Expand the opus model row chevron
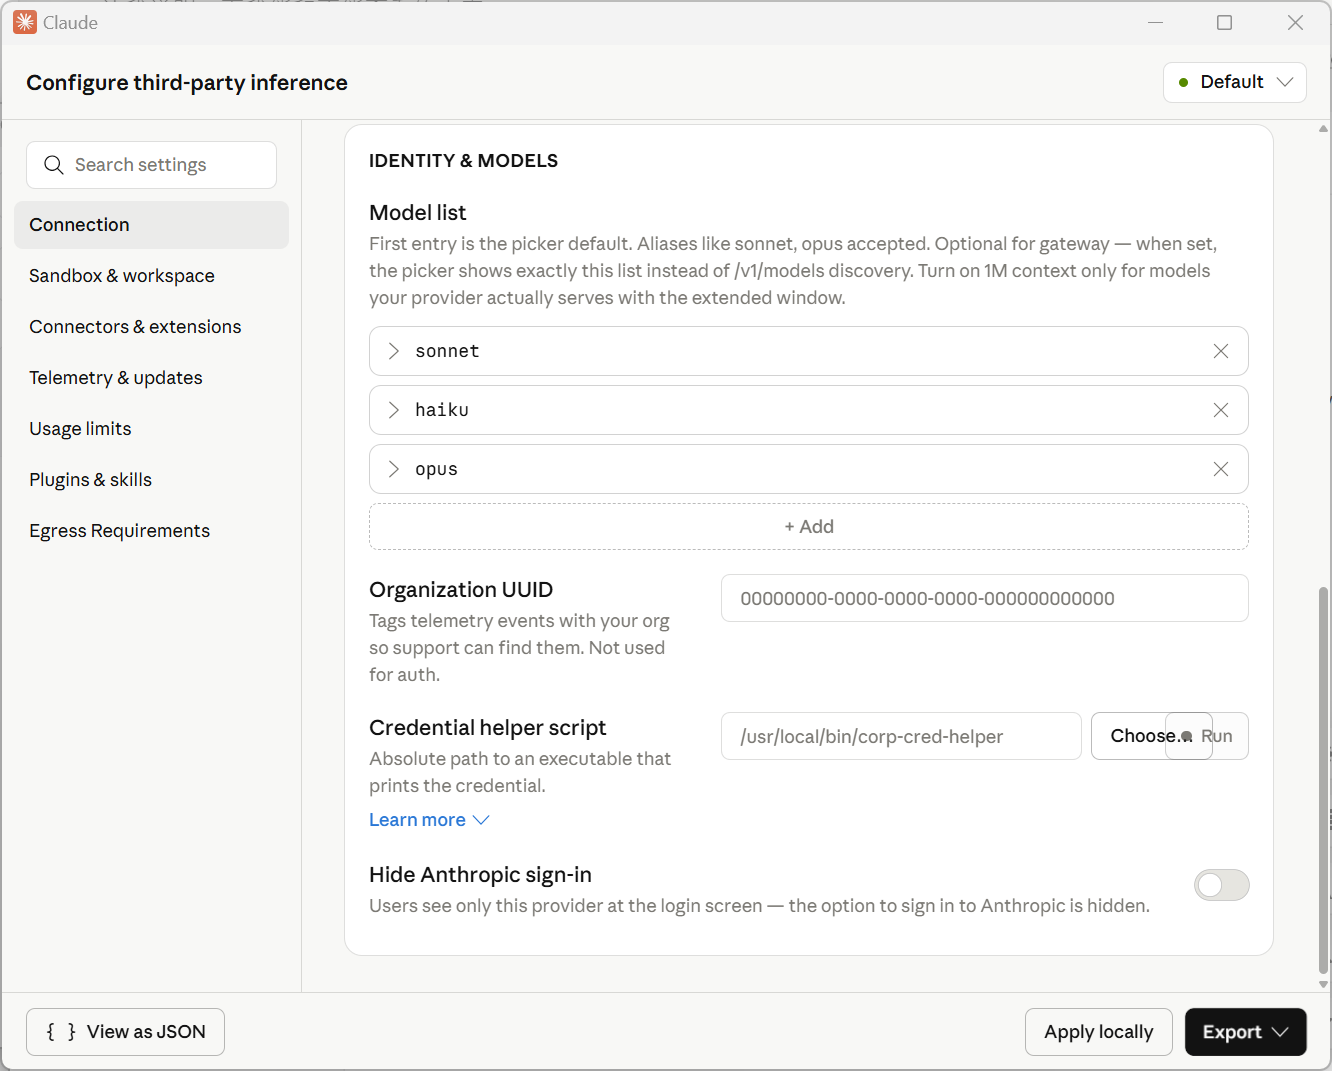The height and width of the screenshot is (1071, 1332). [394, 469]
